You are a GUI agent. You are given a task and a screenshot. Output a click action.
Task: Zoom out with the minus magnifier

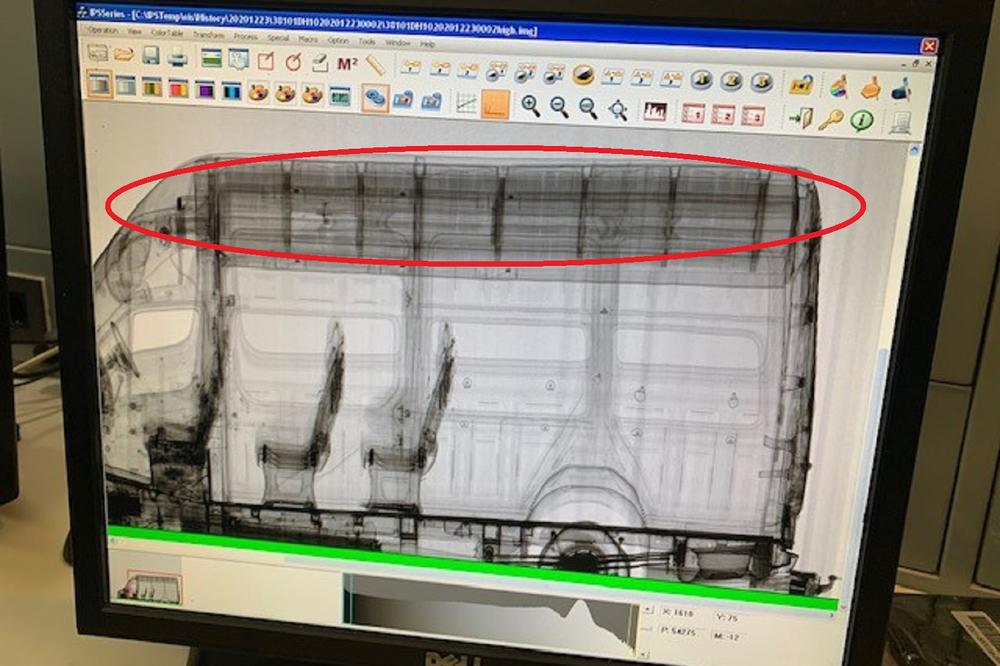click(559, 107)
